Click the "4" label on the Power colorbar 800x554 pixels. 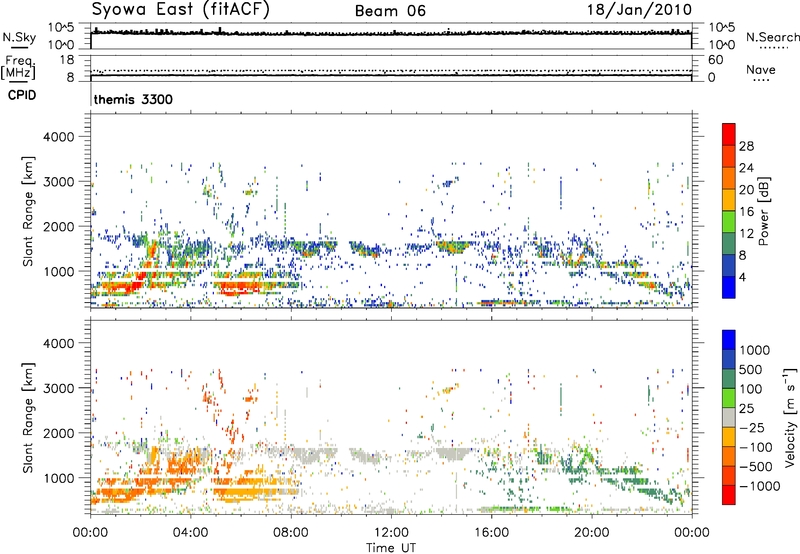pos(742,278)
